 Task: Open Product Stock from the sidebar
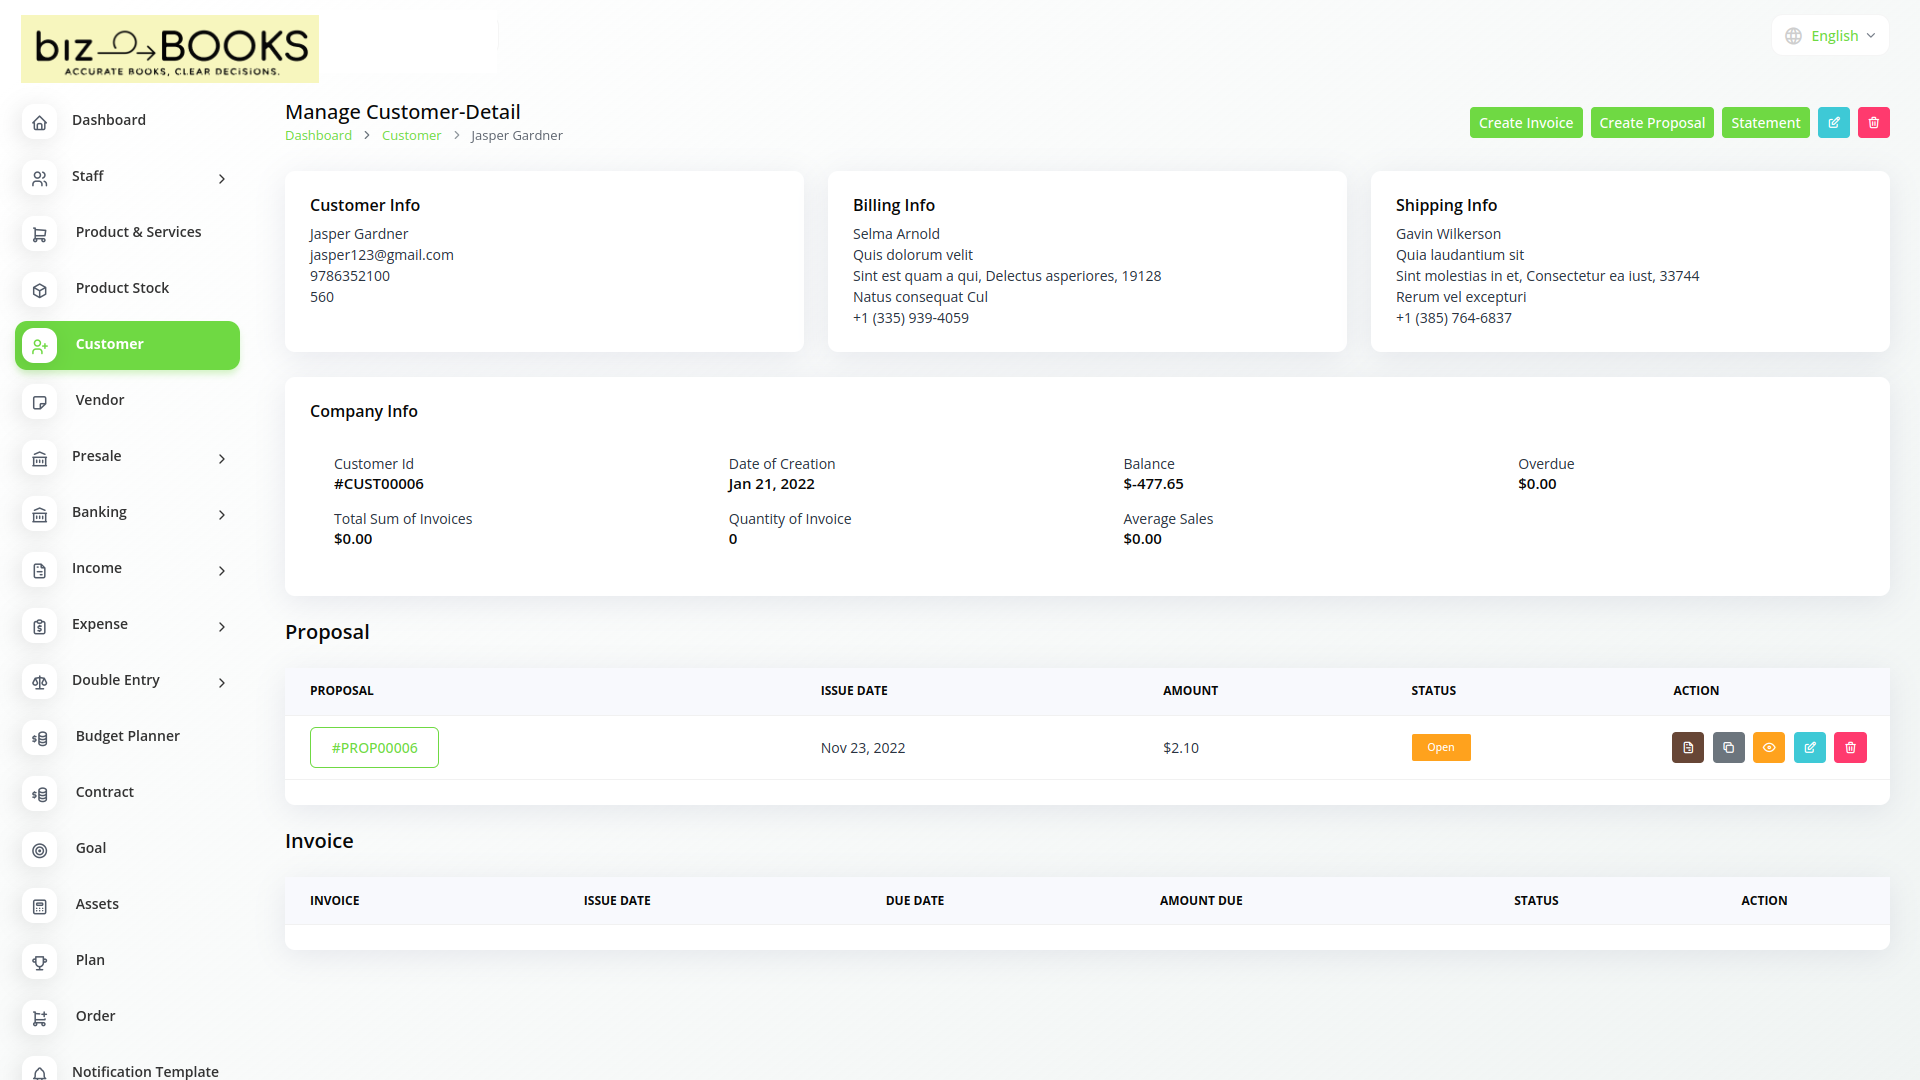click(x=122, y=288)
